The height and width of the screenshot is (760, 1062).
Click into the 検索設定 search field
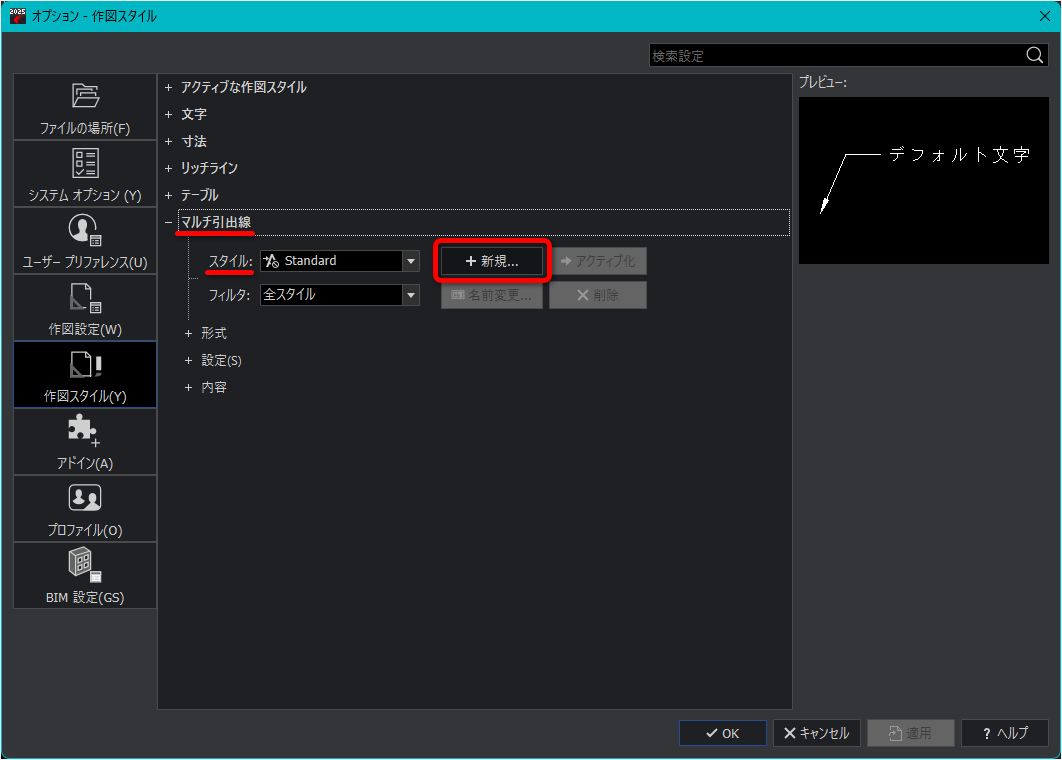coord(835,56)
